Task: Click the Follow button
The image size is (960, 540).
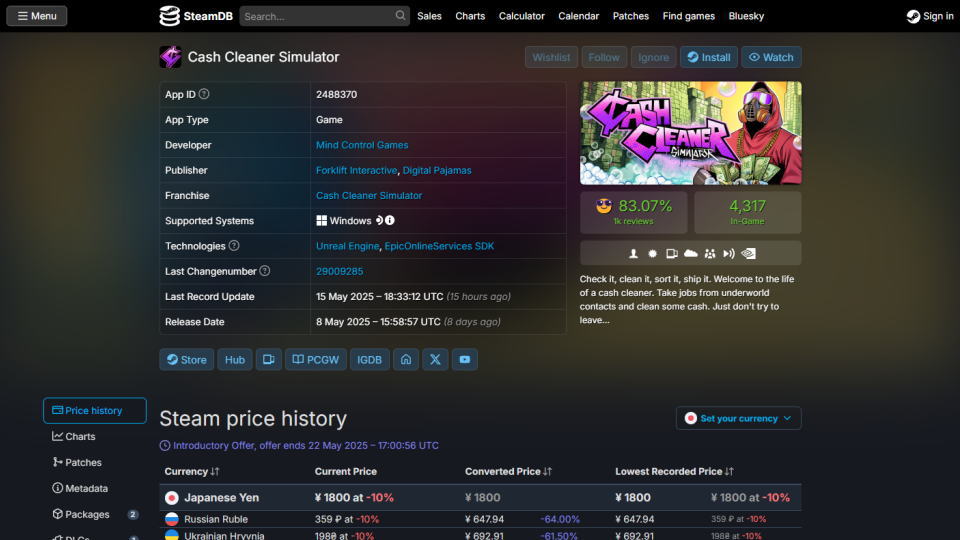Action: [604, 57]
